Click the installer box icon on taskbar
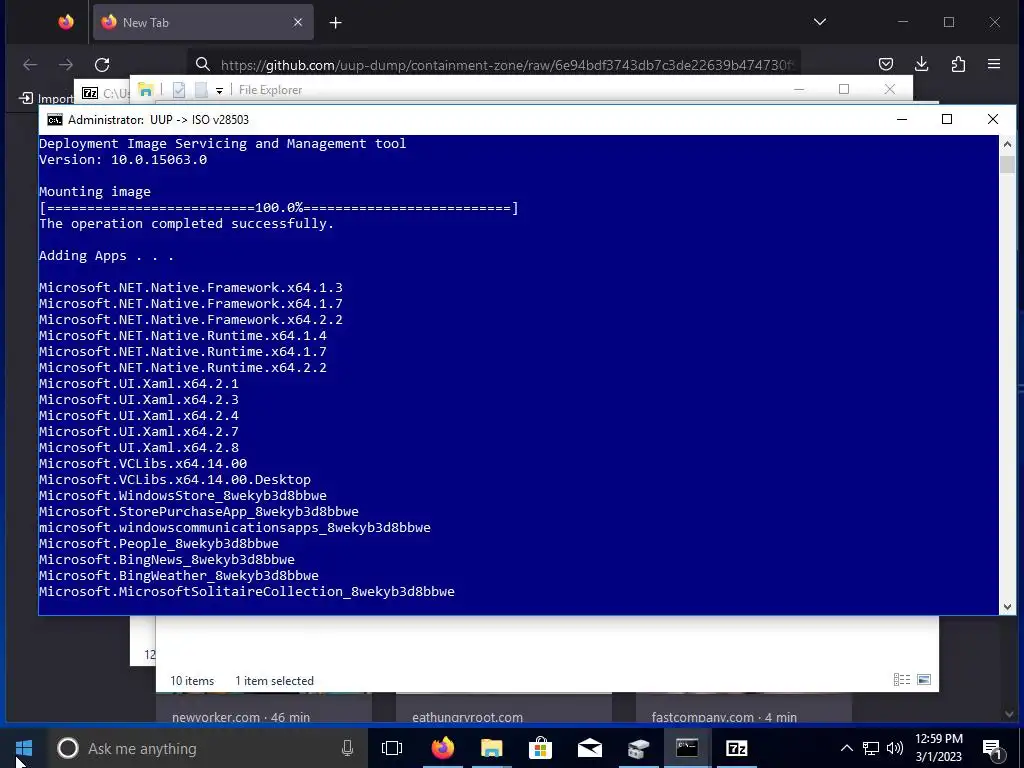Viewport: 1024px width, 768px height. [639, 748]
